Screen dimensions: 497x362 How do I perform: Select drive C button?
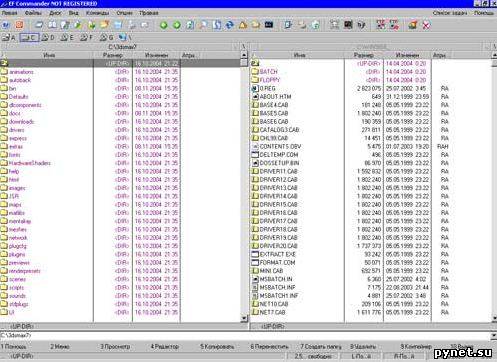29,38
